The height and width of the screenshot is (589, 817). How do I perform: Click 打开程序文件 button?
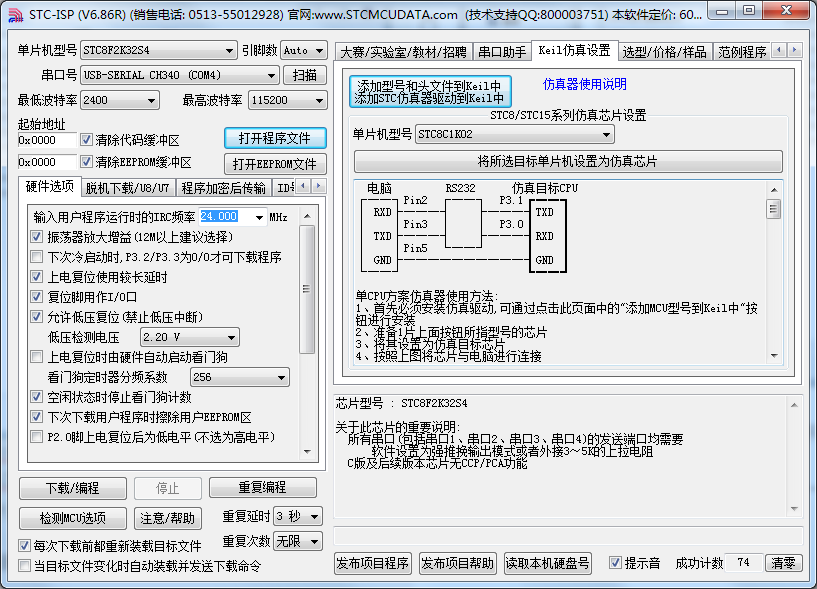(275, 138)
